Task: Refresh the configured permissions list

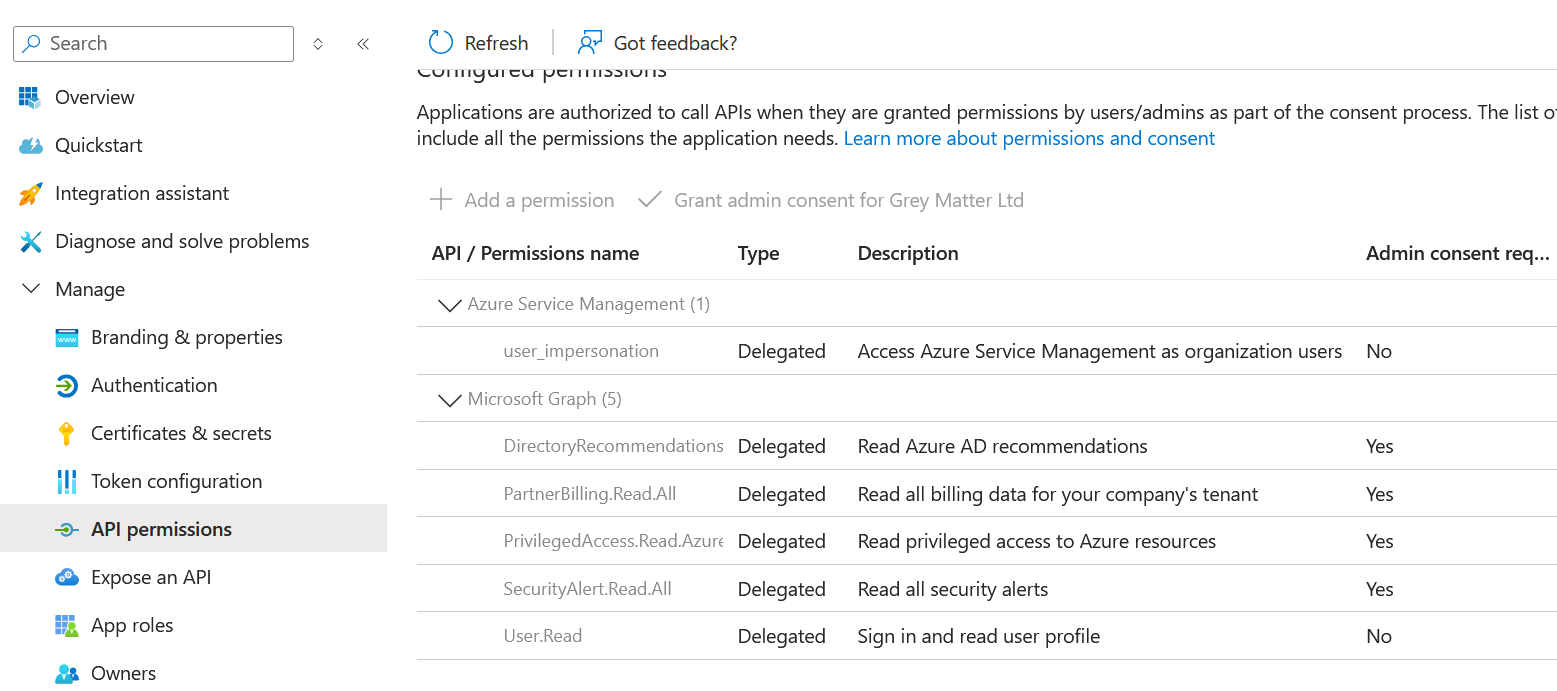Action: point(477,43)
